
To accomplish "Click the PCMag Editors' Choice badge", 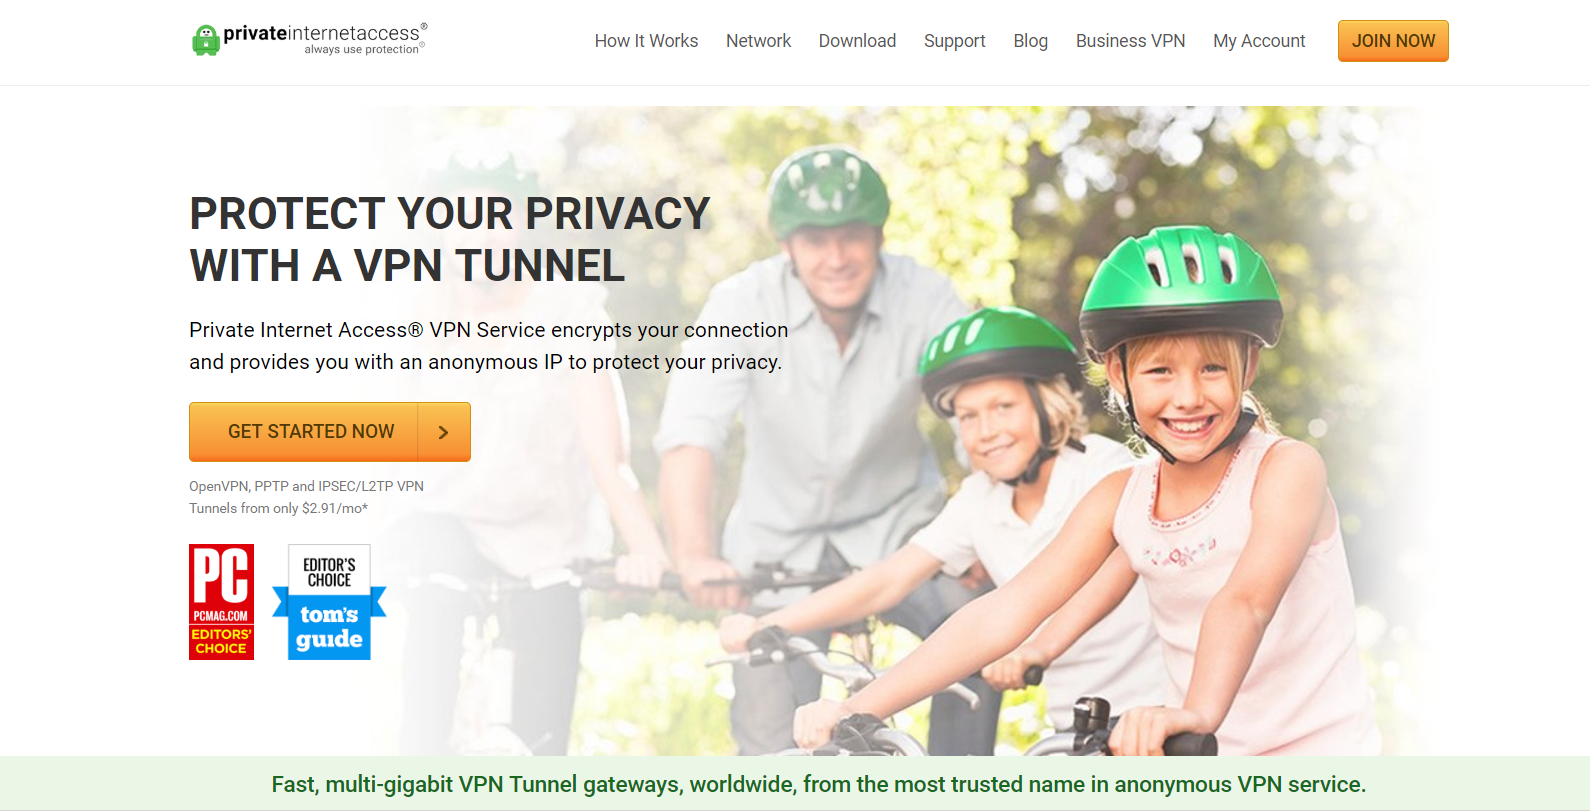I will pyautogui.click(x=221, y=602).
